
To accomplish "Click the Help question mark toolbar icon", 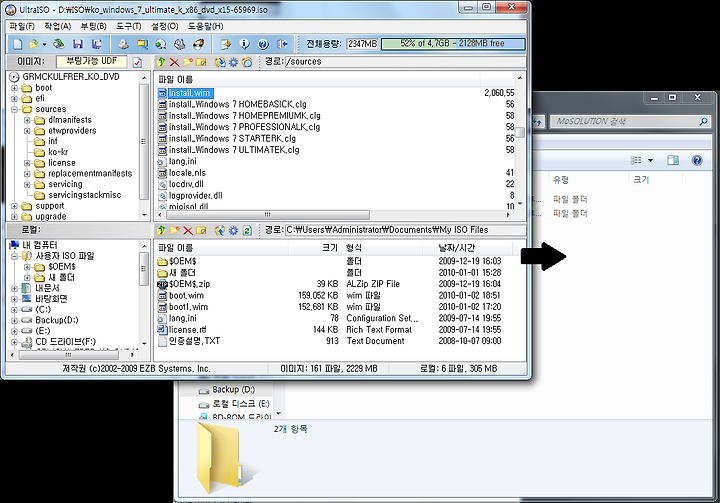I will [263, 44].
